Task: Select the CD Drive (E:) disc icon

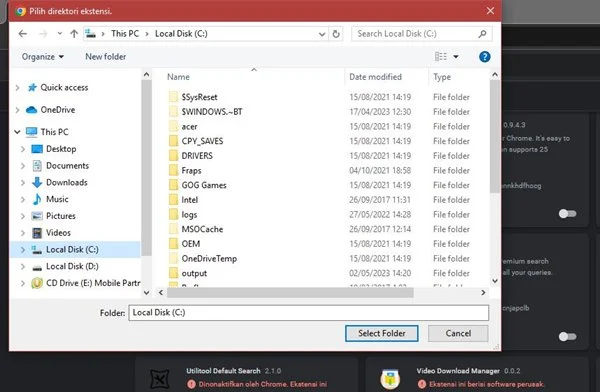Action: pos(37,283)
